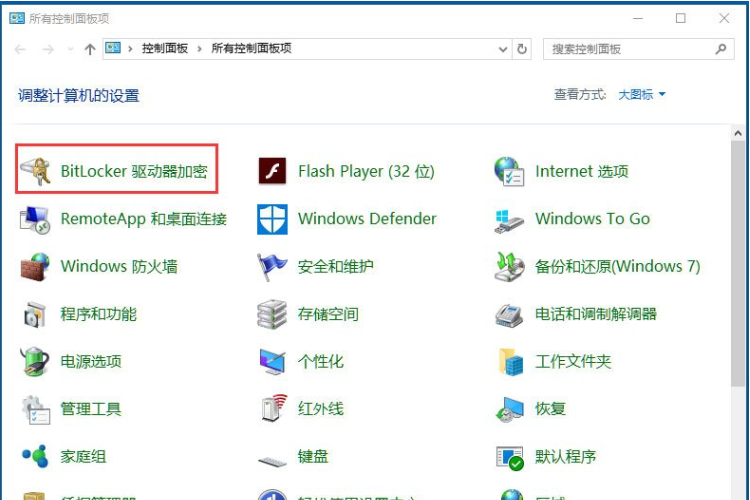Open the 备份和还原 icon
This screenshot has height=500, width=750.
click(509, 267)
